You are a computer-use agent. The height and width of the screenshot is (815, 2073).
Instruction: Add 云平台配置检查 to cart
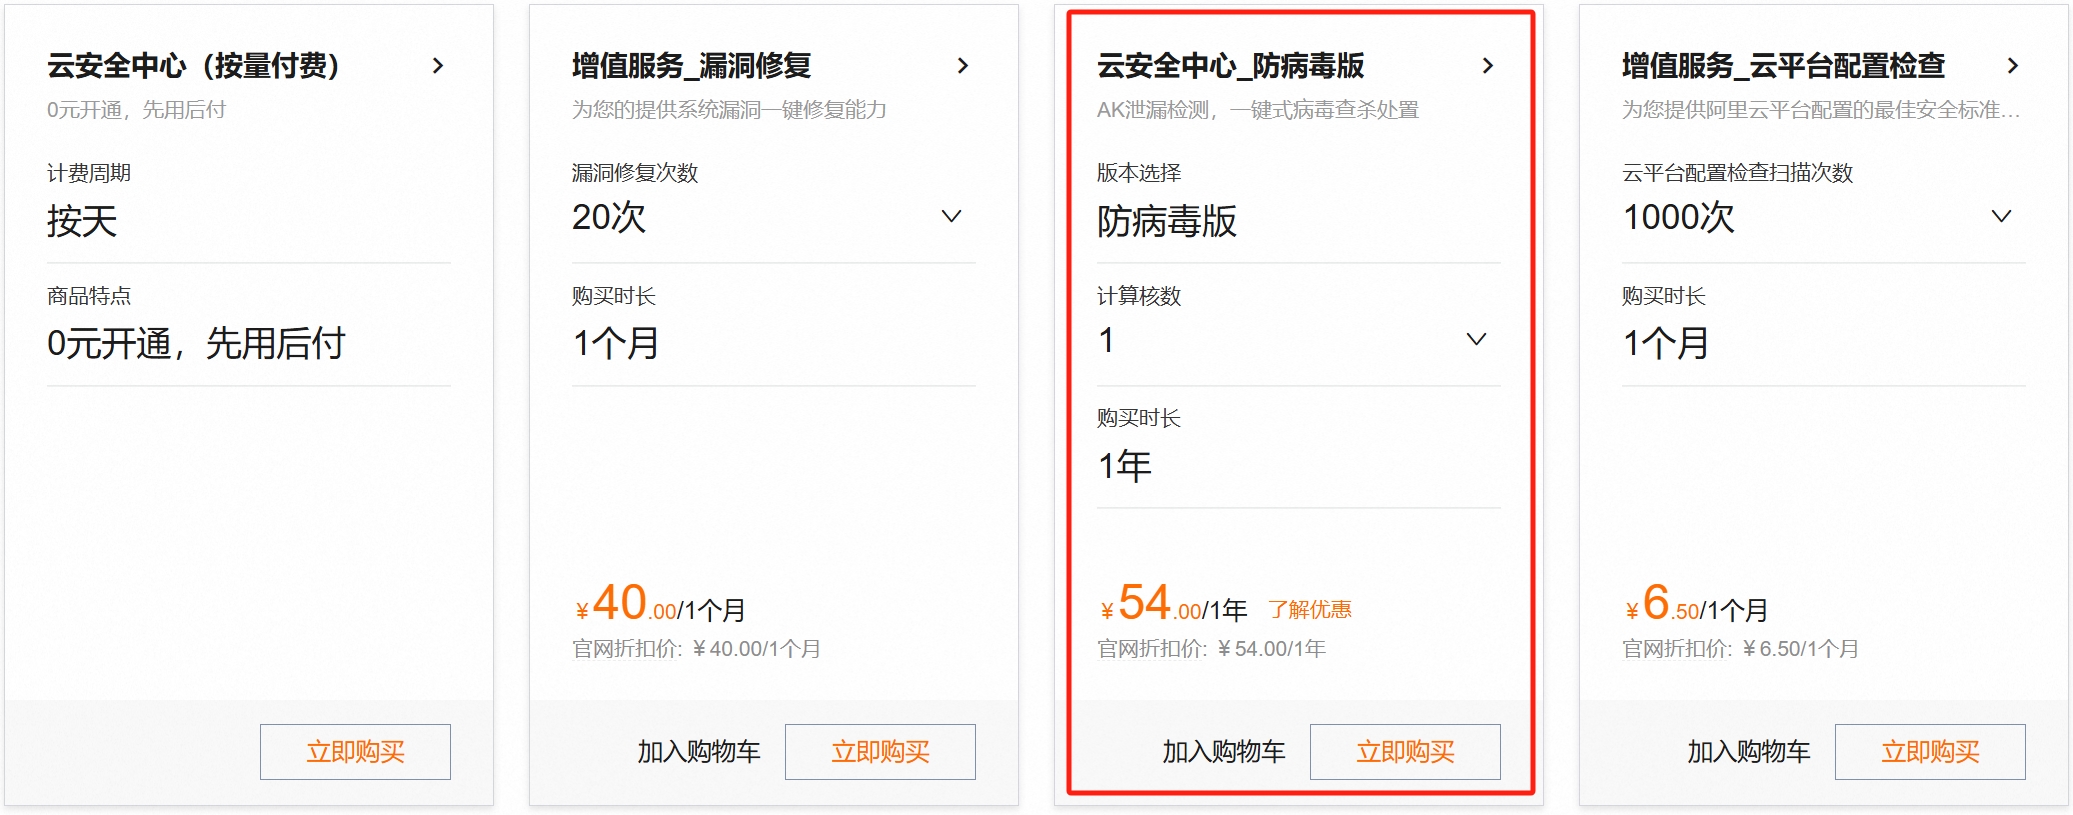[1749, 752]
